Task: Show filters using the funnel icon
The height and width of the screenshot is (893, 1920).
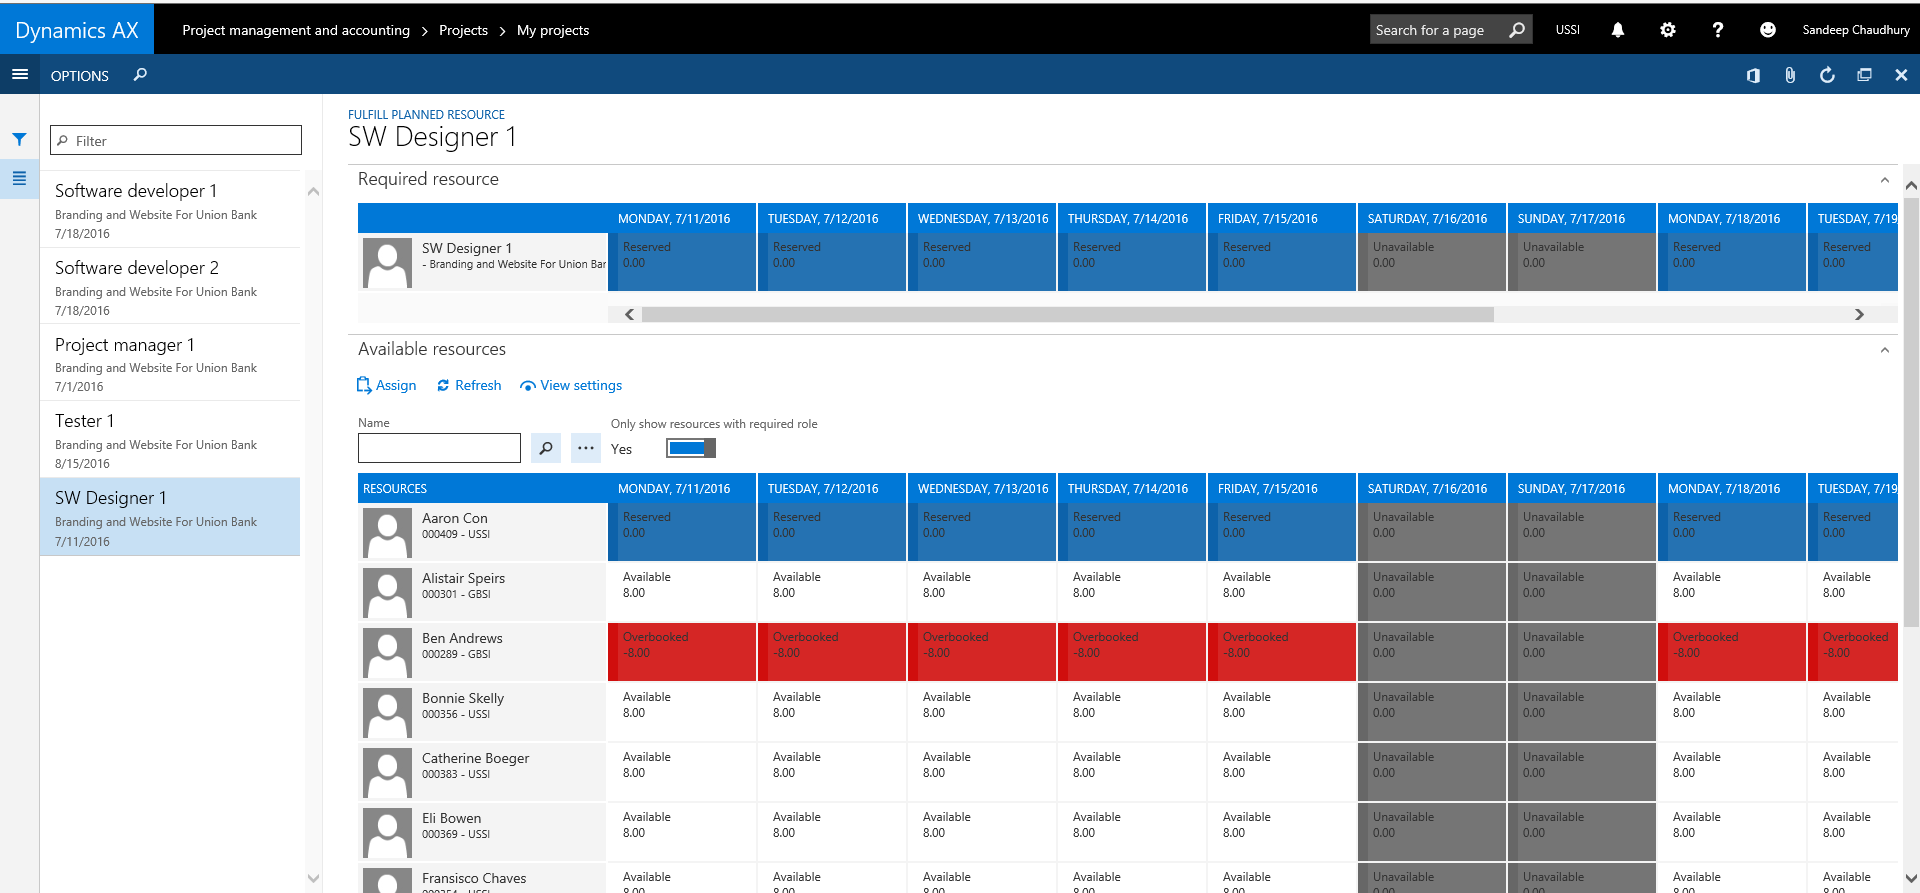Action: (x=19, y=139)
